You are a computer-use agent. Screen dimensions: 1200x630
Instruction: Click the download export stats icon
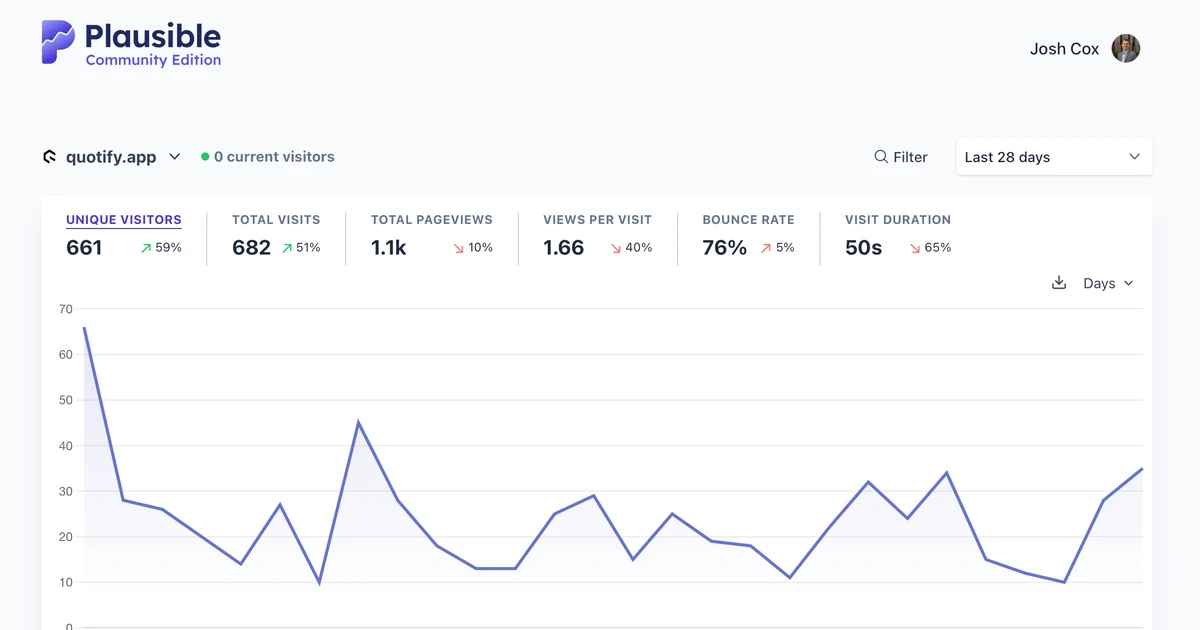(x=1059, y=283)
